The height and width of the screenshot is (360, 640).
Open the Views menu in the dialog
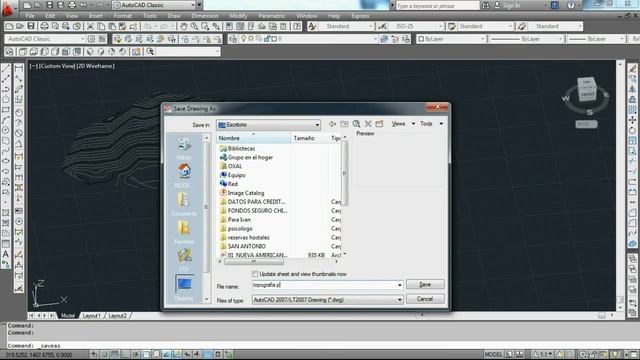[x=402, y=124]
